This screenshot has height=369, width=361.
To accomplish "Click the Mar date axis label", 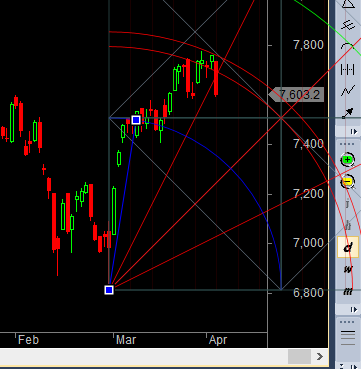I will [126, 340].
